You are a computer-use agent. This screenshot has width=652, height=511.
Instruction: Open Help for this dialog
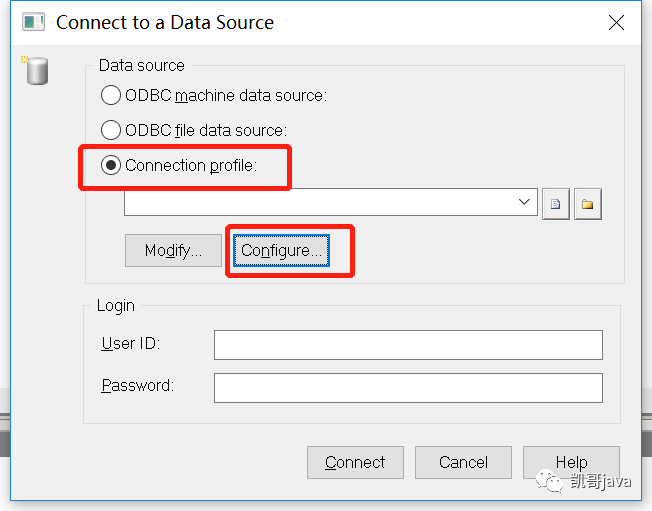[x=571, y=462]
